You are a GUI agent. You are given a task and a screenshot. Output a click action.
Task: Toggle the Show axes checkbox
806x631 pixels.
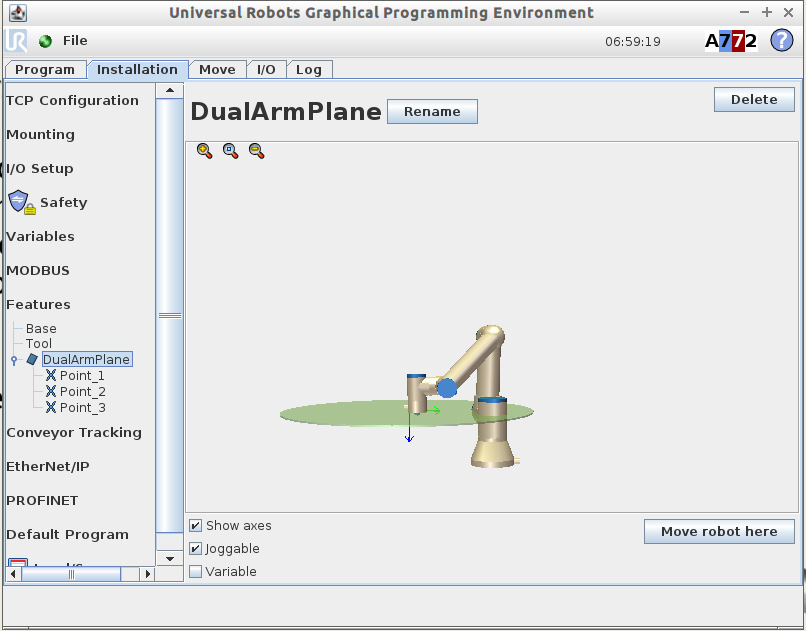(195, 526)
